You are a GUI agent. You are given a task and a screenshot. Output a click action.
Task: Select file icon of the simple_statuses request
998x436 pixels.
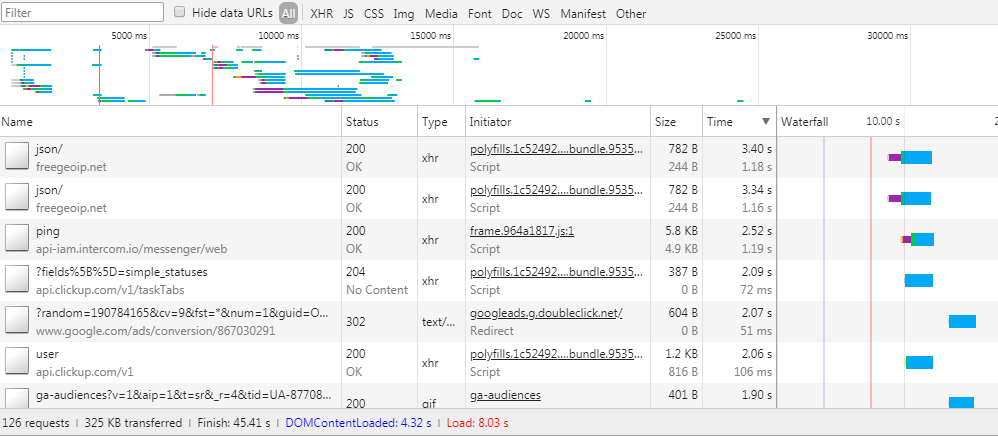coord(17,279)
